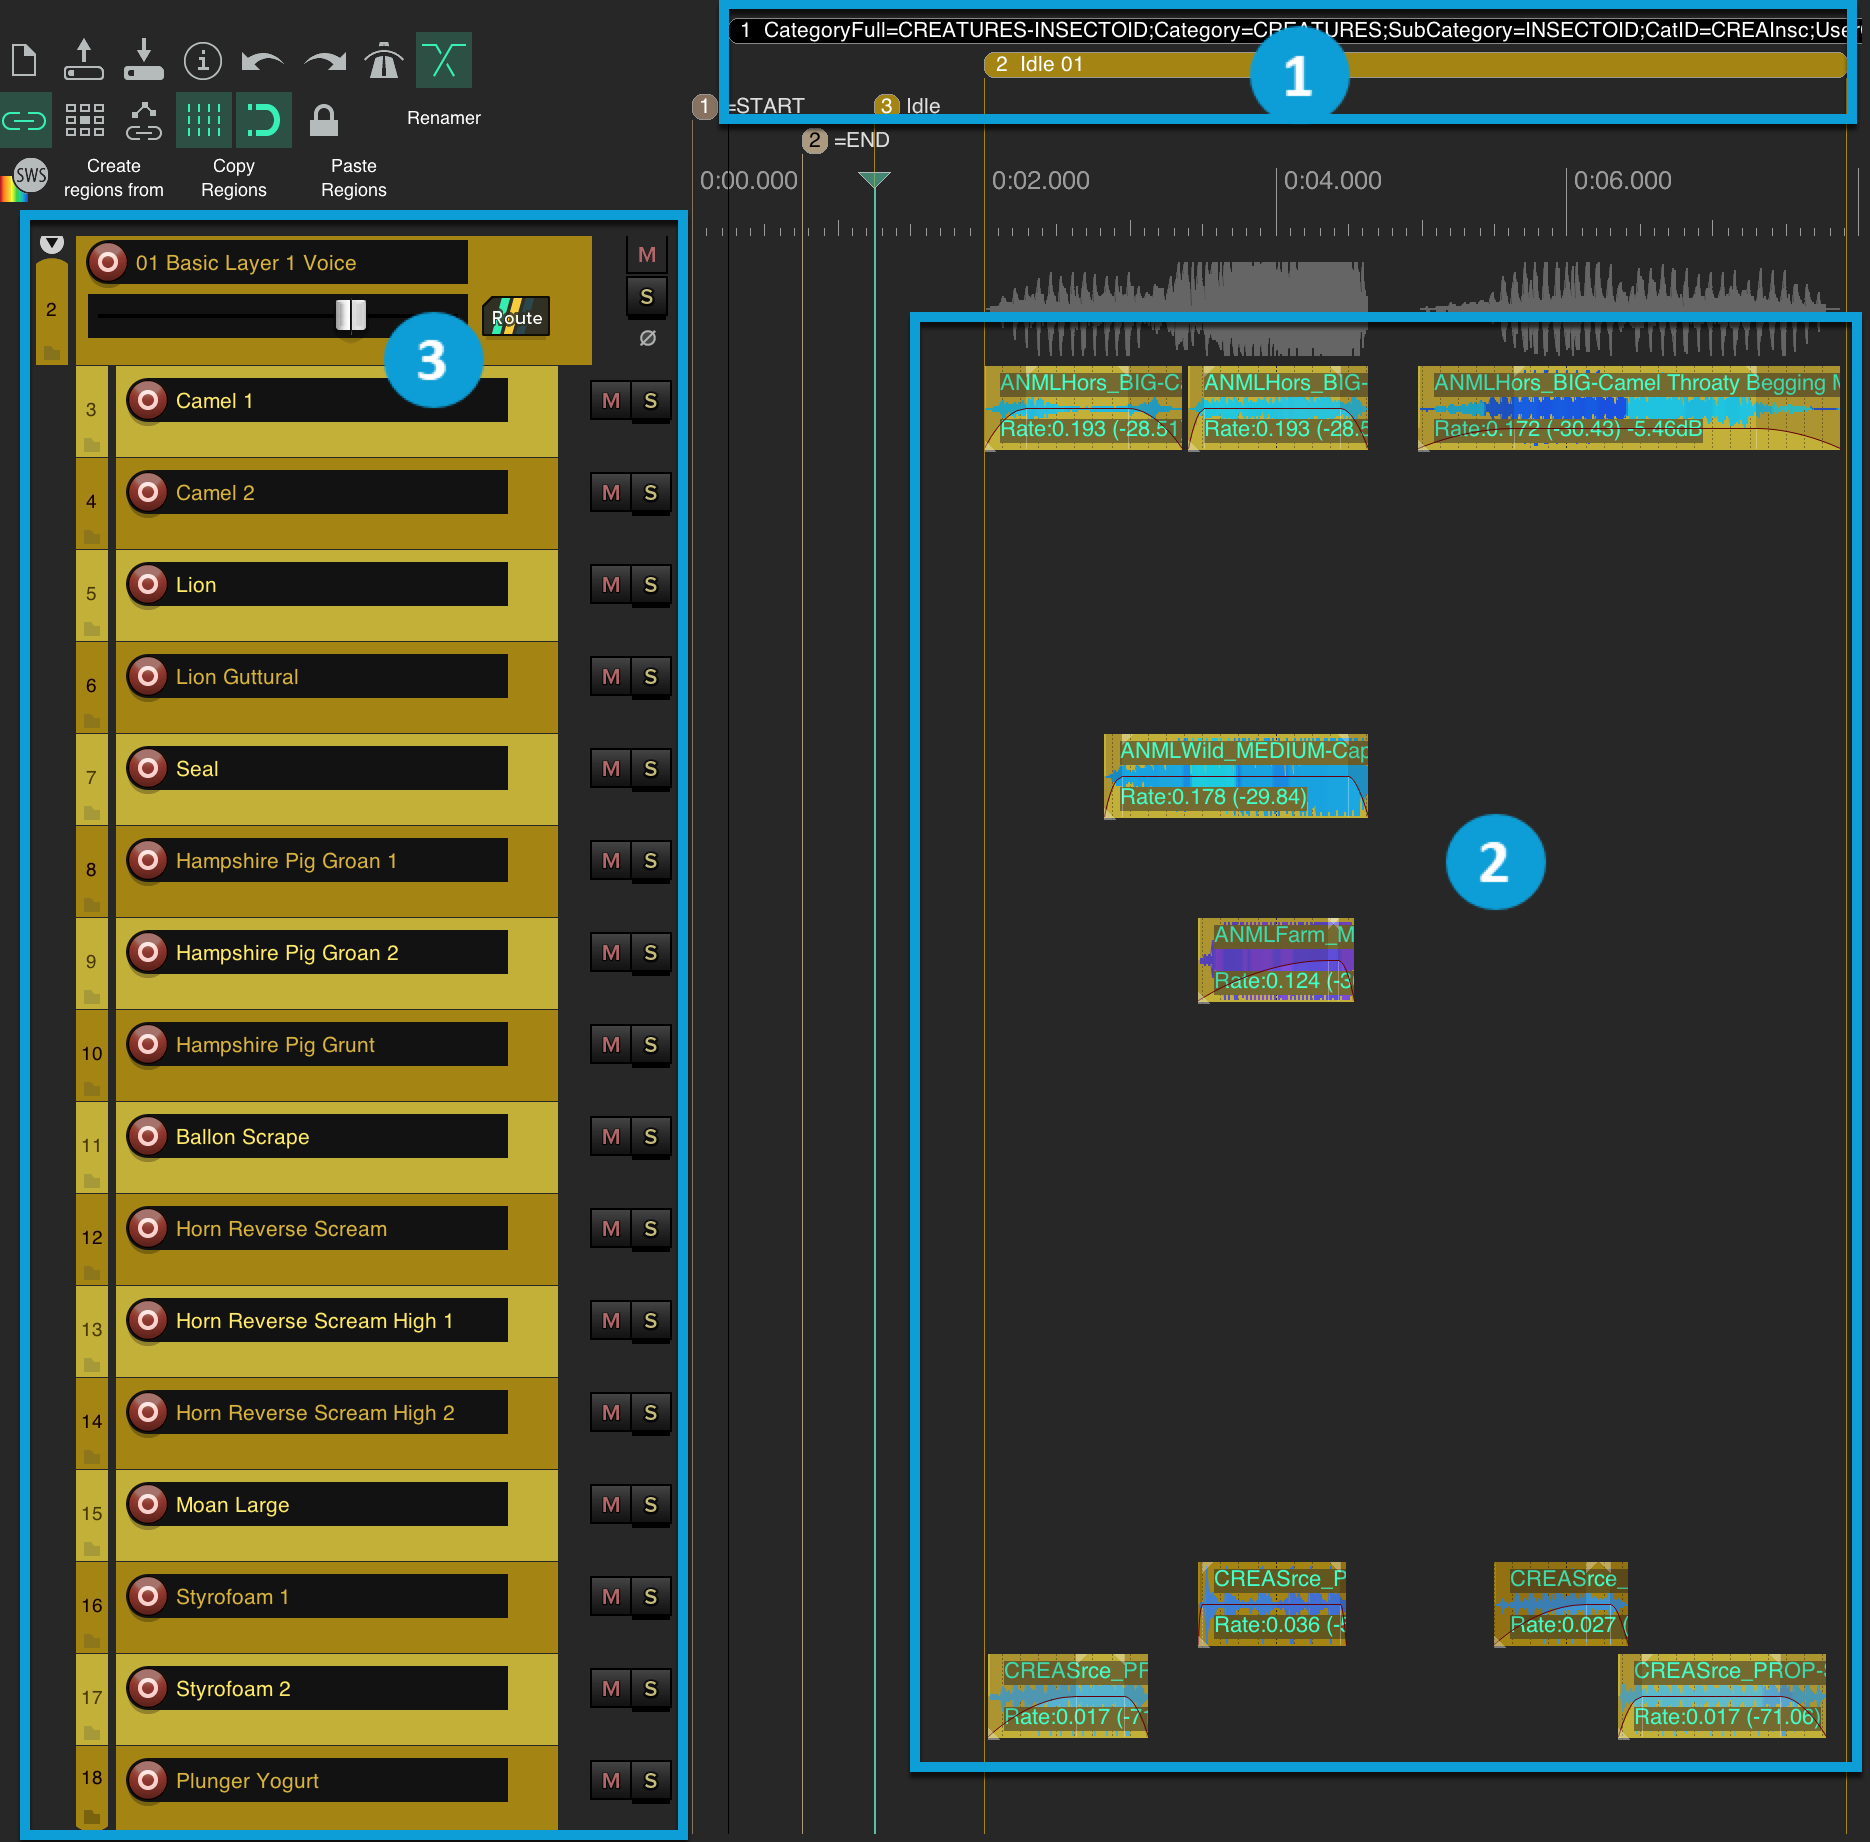
Task: Click the Save project icon
Action: [144, 61]
